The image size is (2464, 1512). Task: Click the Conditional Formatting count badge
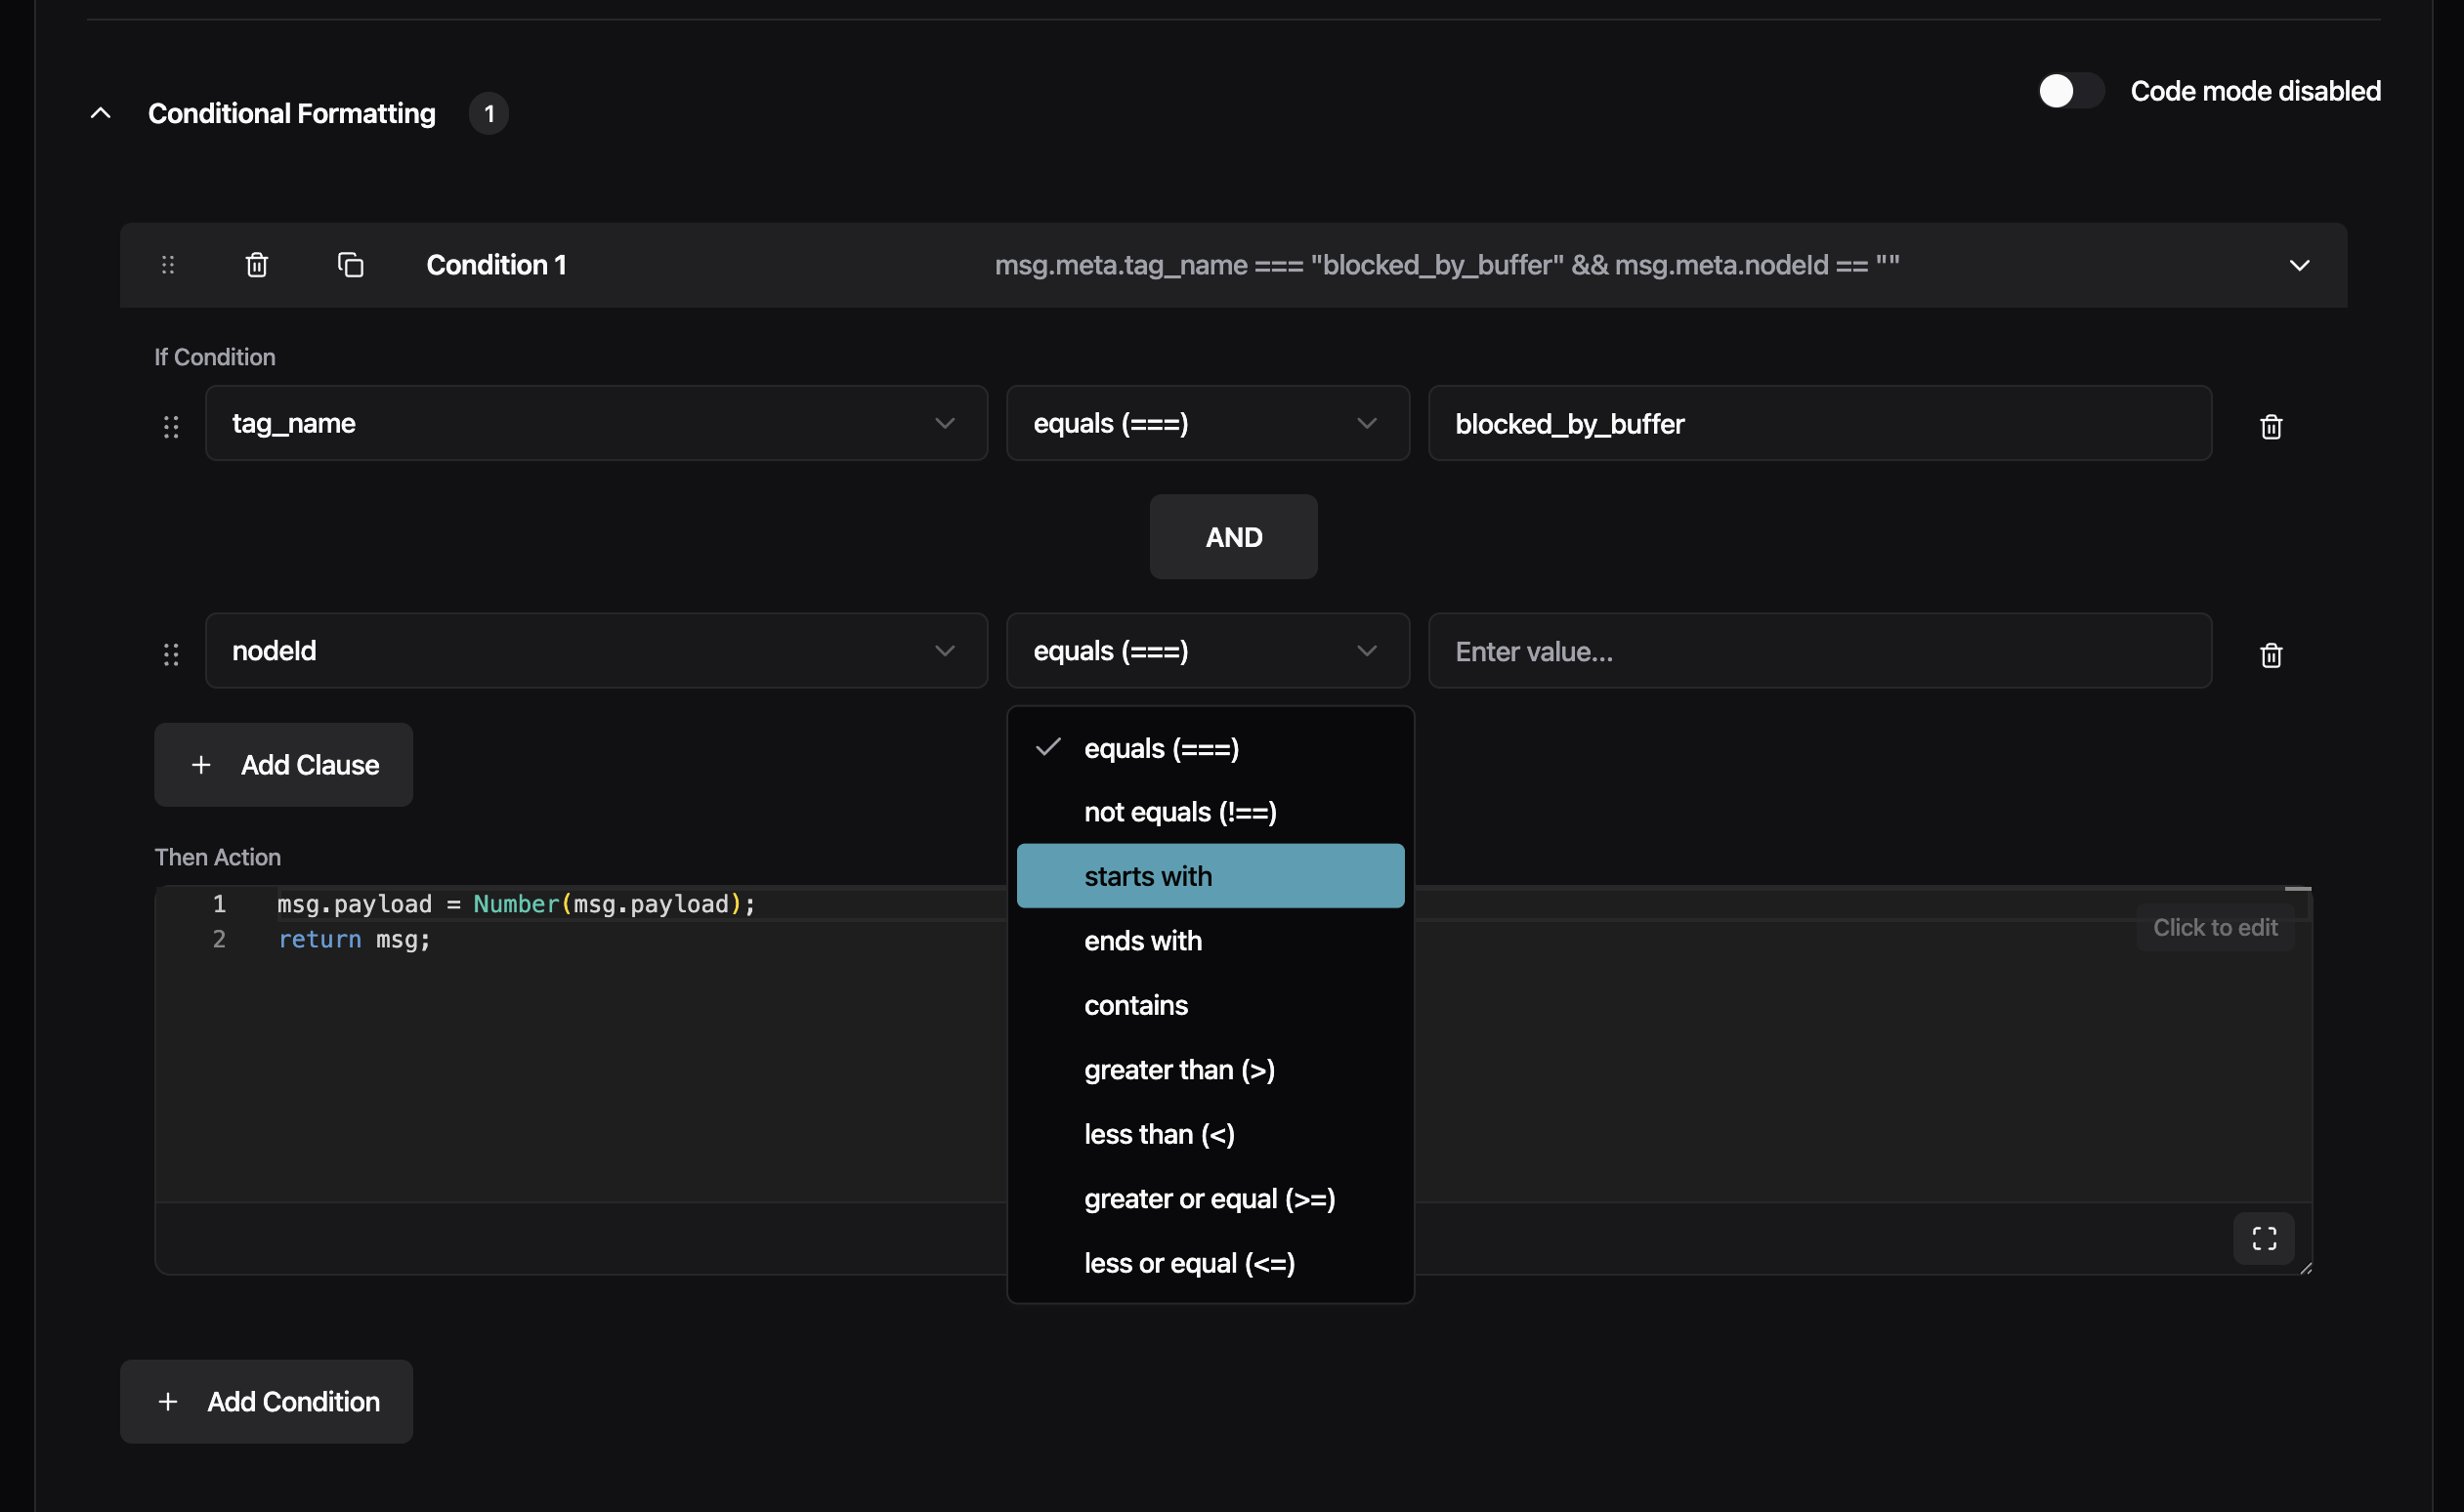[x=489, y=113]
